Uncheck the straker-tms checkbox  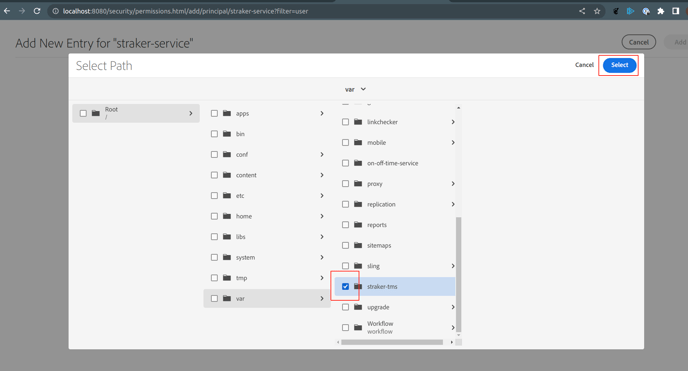tap(345, 286)
